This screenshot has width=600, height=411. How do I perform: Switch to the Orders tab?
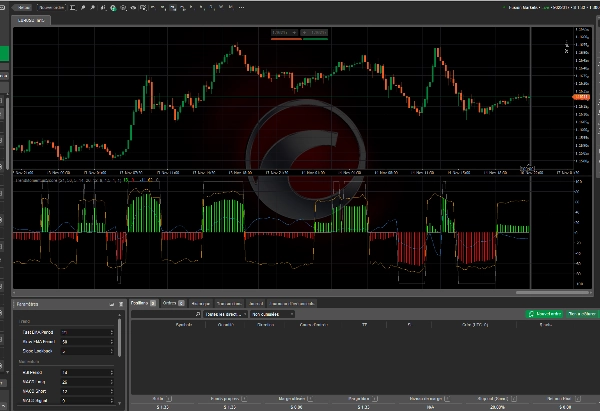[170, 302]
